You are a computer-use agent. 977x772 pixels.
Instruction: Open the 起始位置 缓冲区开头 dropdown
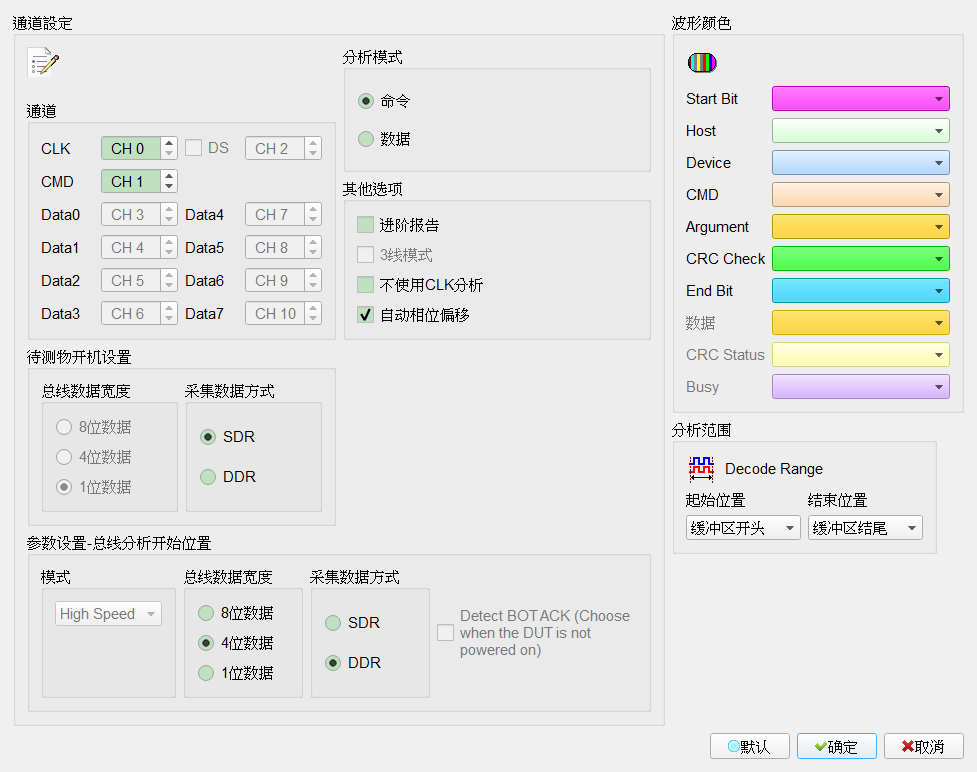743,528
